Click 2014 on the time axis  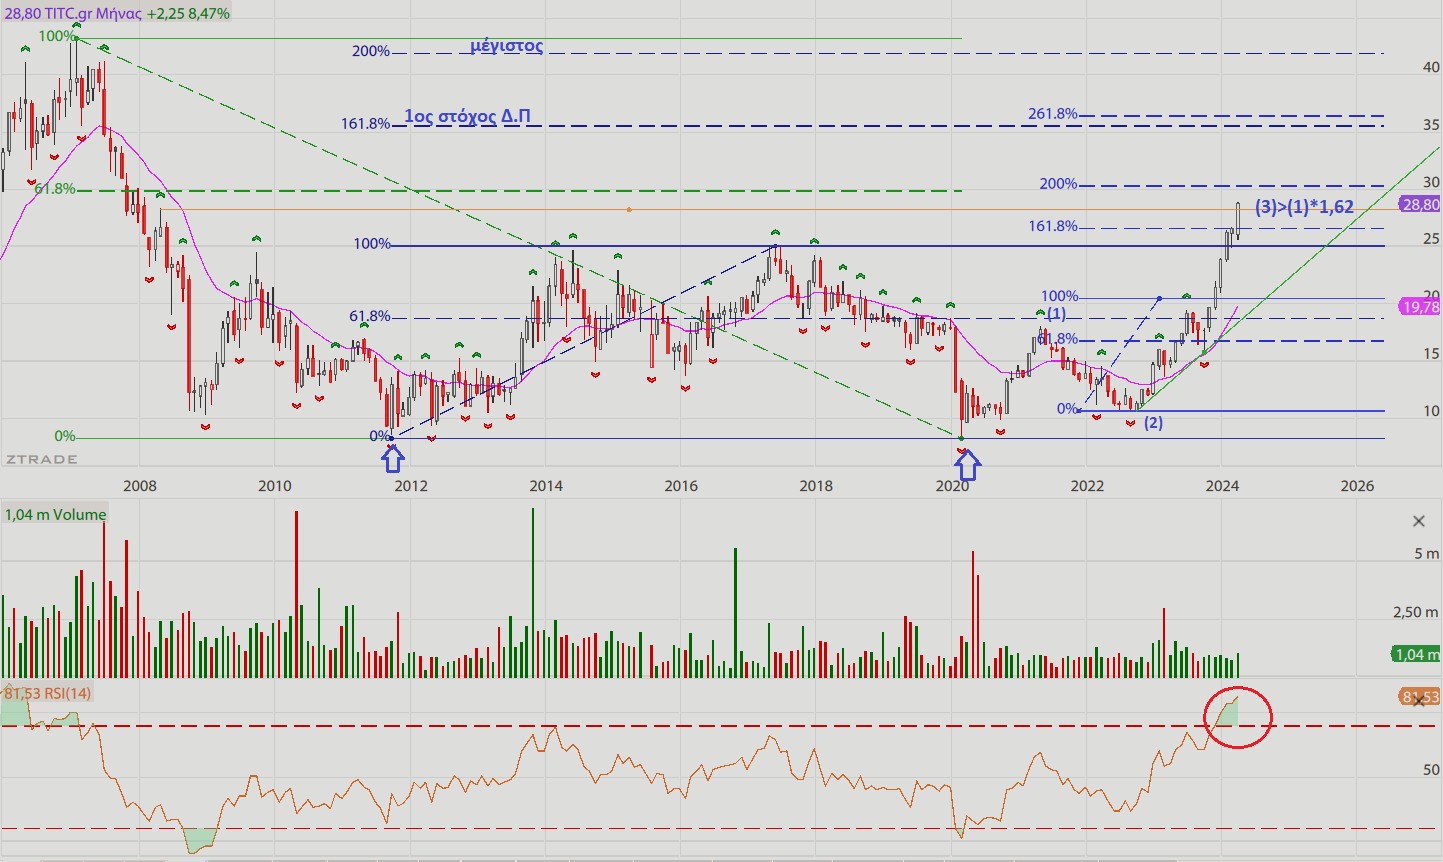click(545, 486)
